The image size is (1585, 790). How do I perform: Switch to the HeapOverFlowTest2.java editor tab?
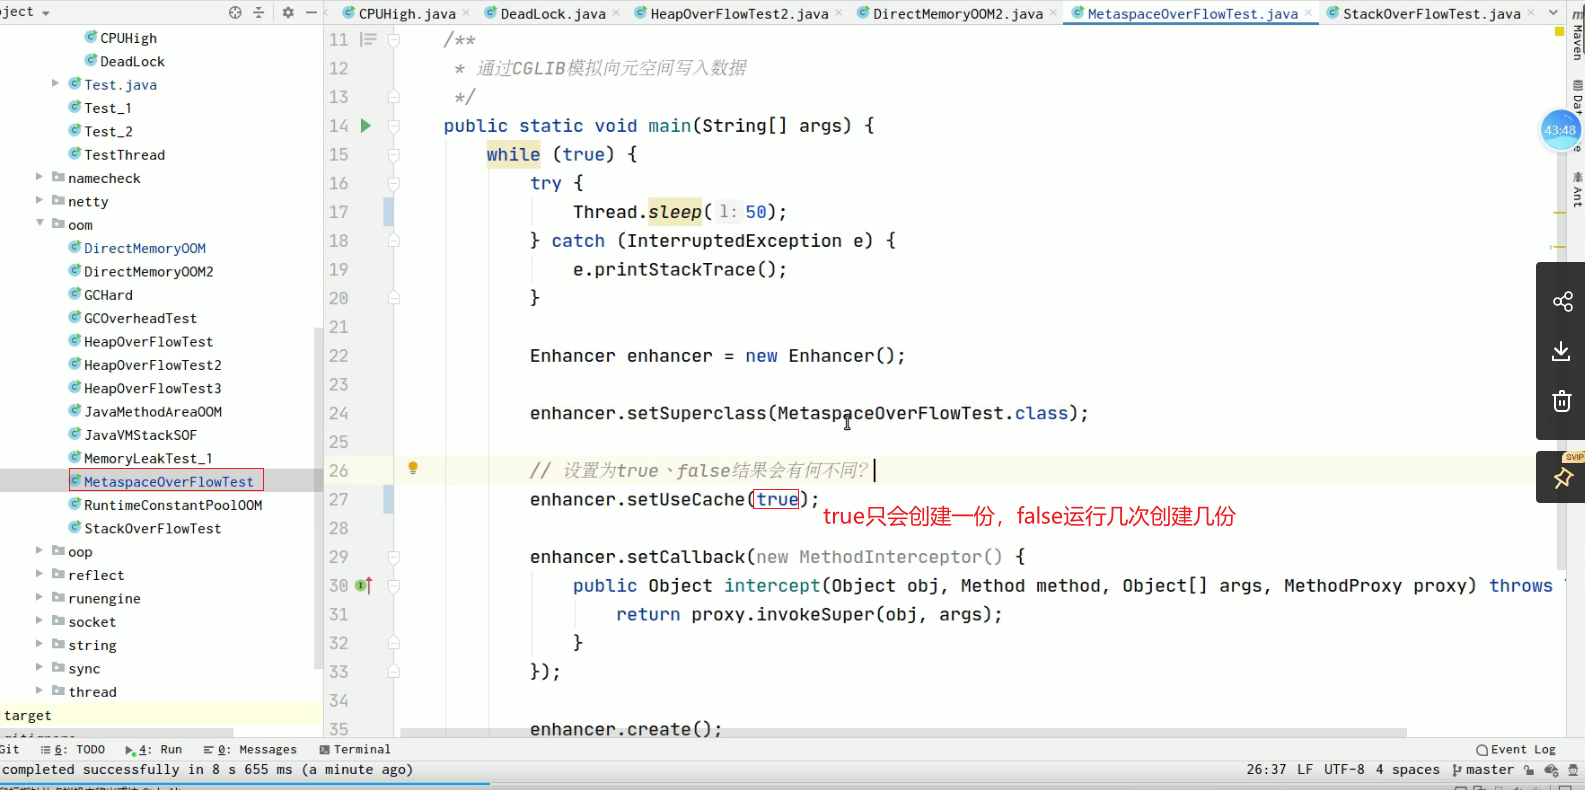[x=738, y=13]
